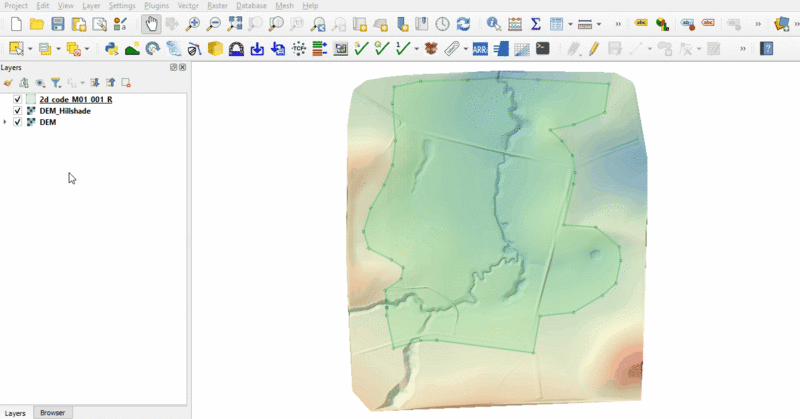Click the 2d_code_M01_001_R layer color swatch
The height and width of the screenshot is (419, 800).
pyautogui.click(x=31, y=100)
